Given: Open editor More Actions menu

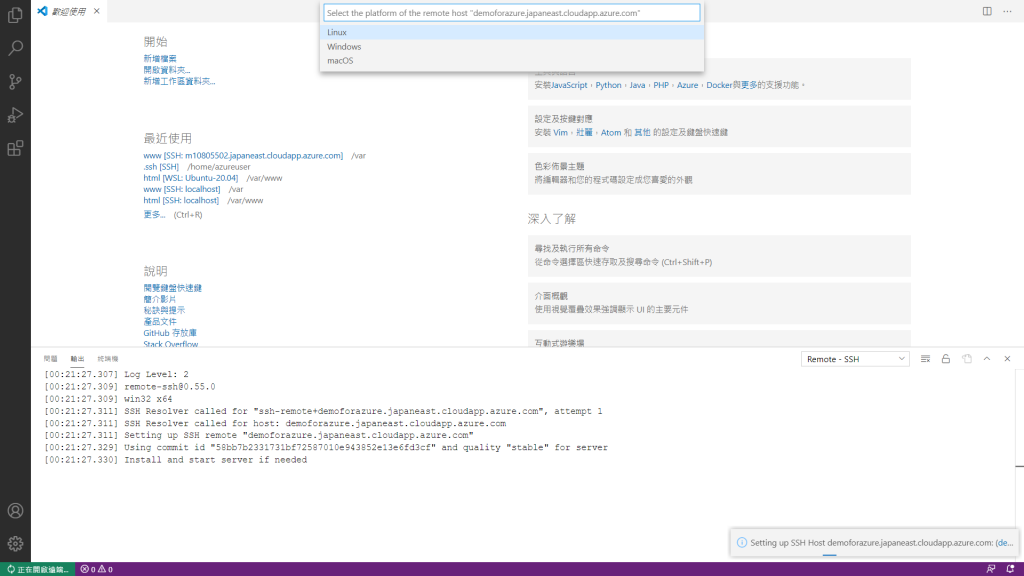Looking at the screenshot, I should [x=1007, y=11].
